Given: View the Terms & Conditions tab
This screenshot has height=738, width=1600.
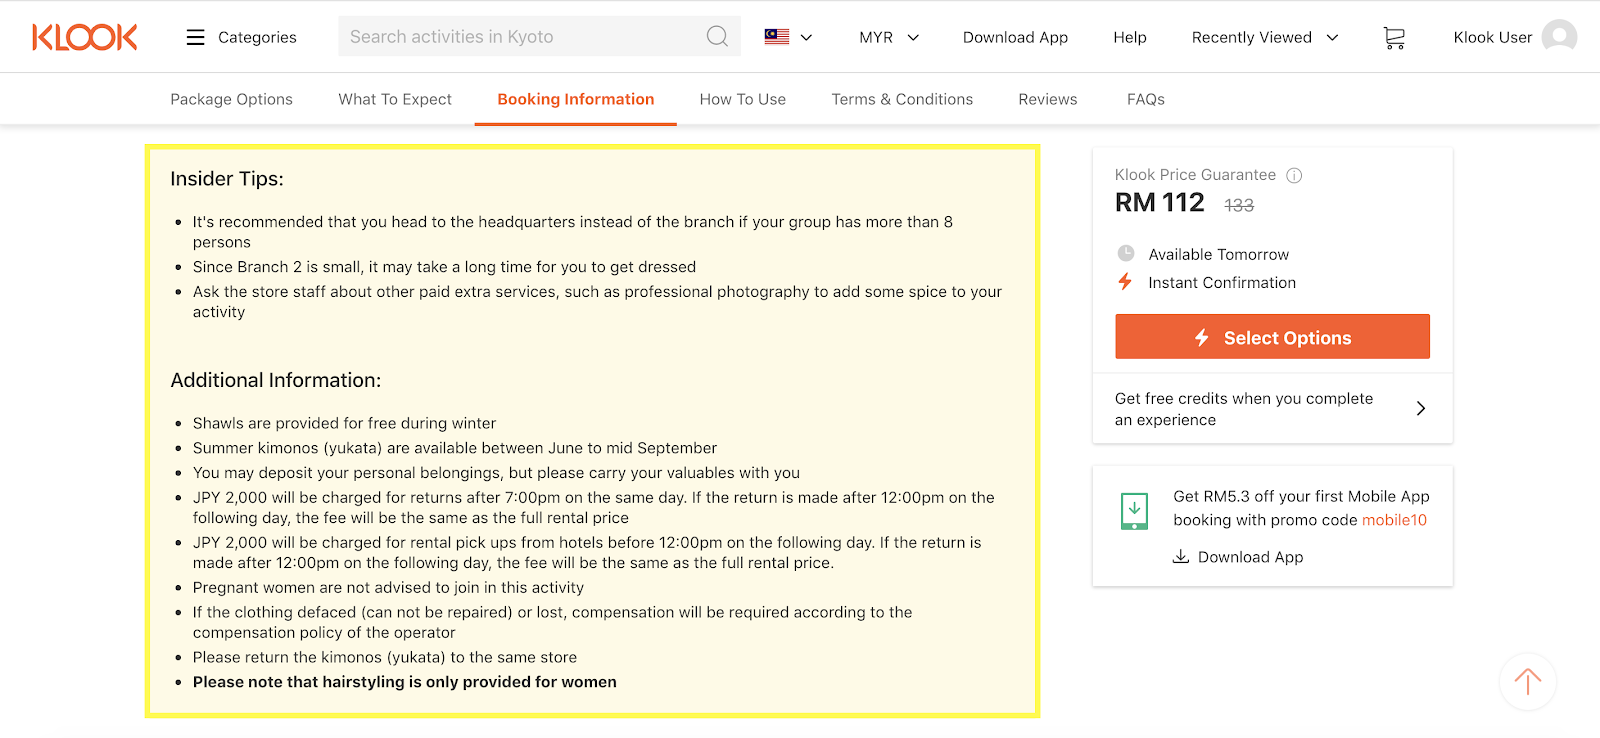Looking at the screenshot, I should coord(902,99).
